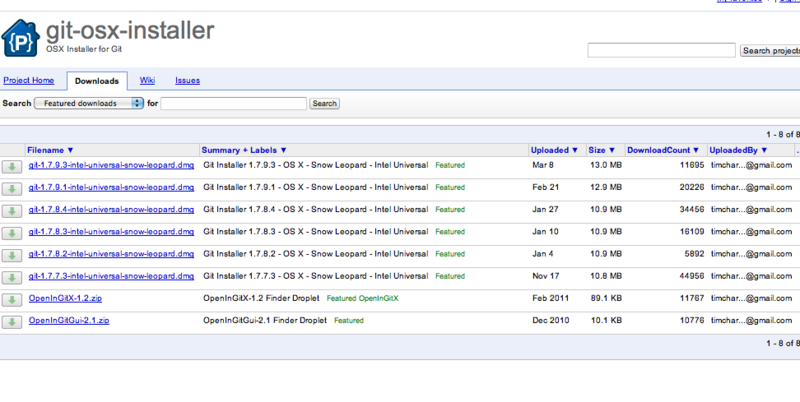800x402 pixels.
Task: Click the 'Feb 21' upload date cell
Action: click(x=545, y=187)
